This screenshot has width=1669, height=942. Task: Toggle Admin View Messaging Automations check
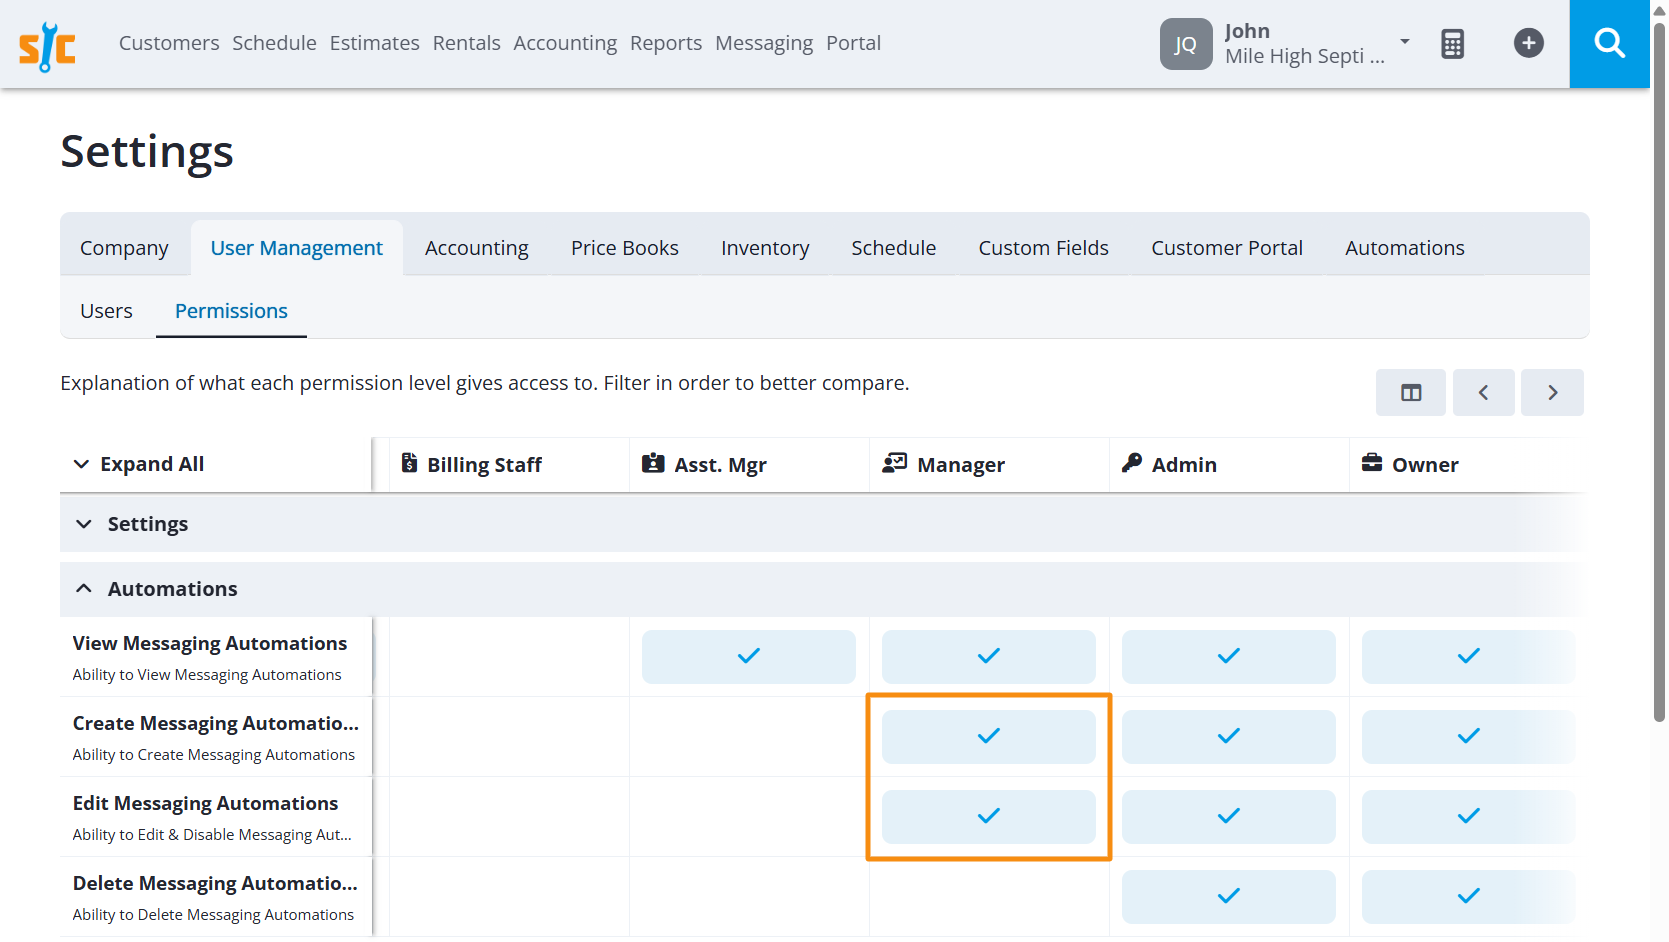(x=1228, y=656)
